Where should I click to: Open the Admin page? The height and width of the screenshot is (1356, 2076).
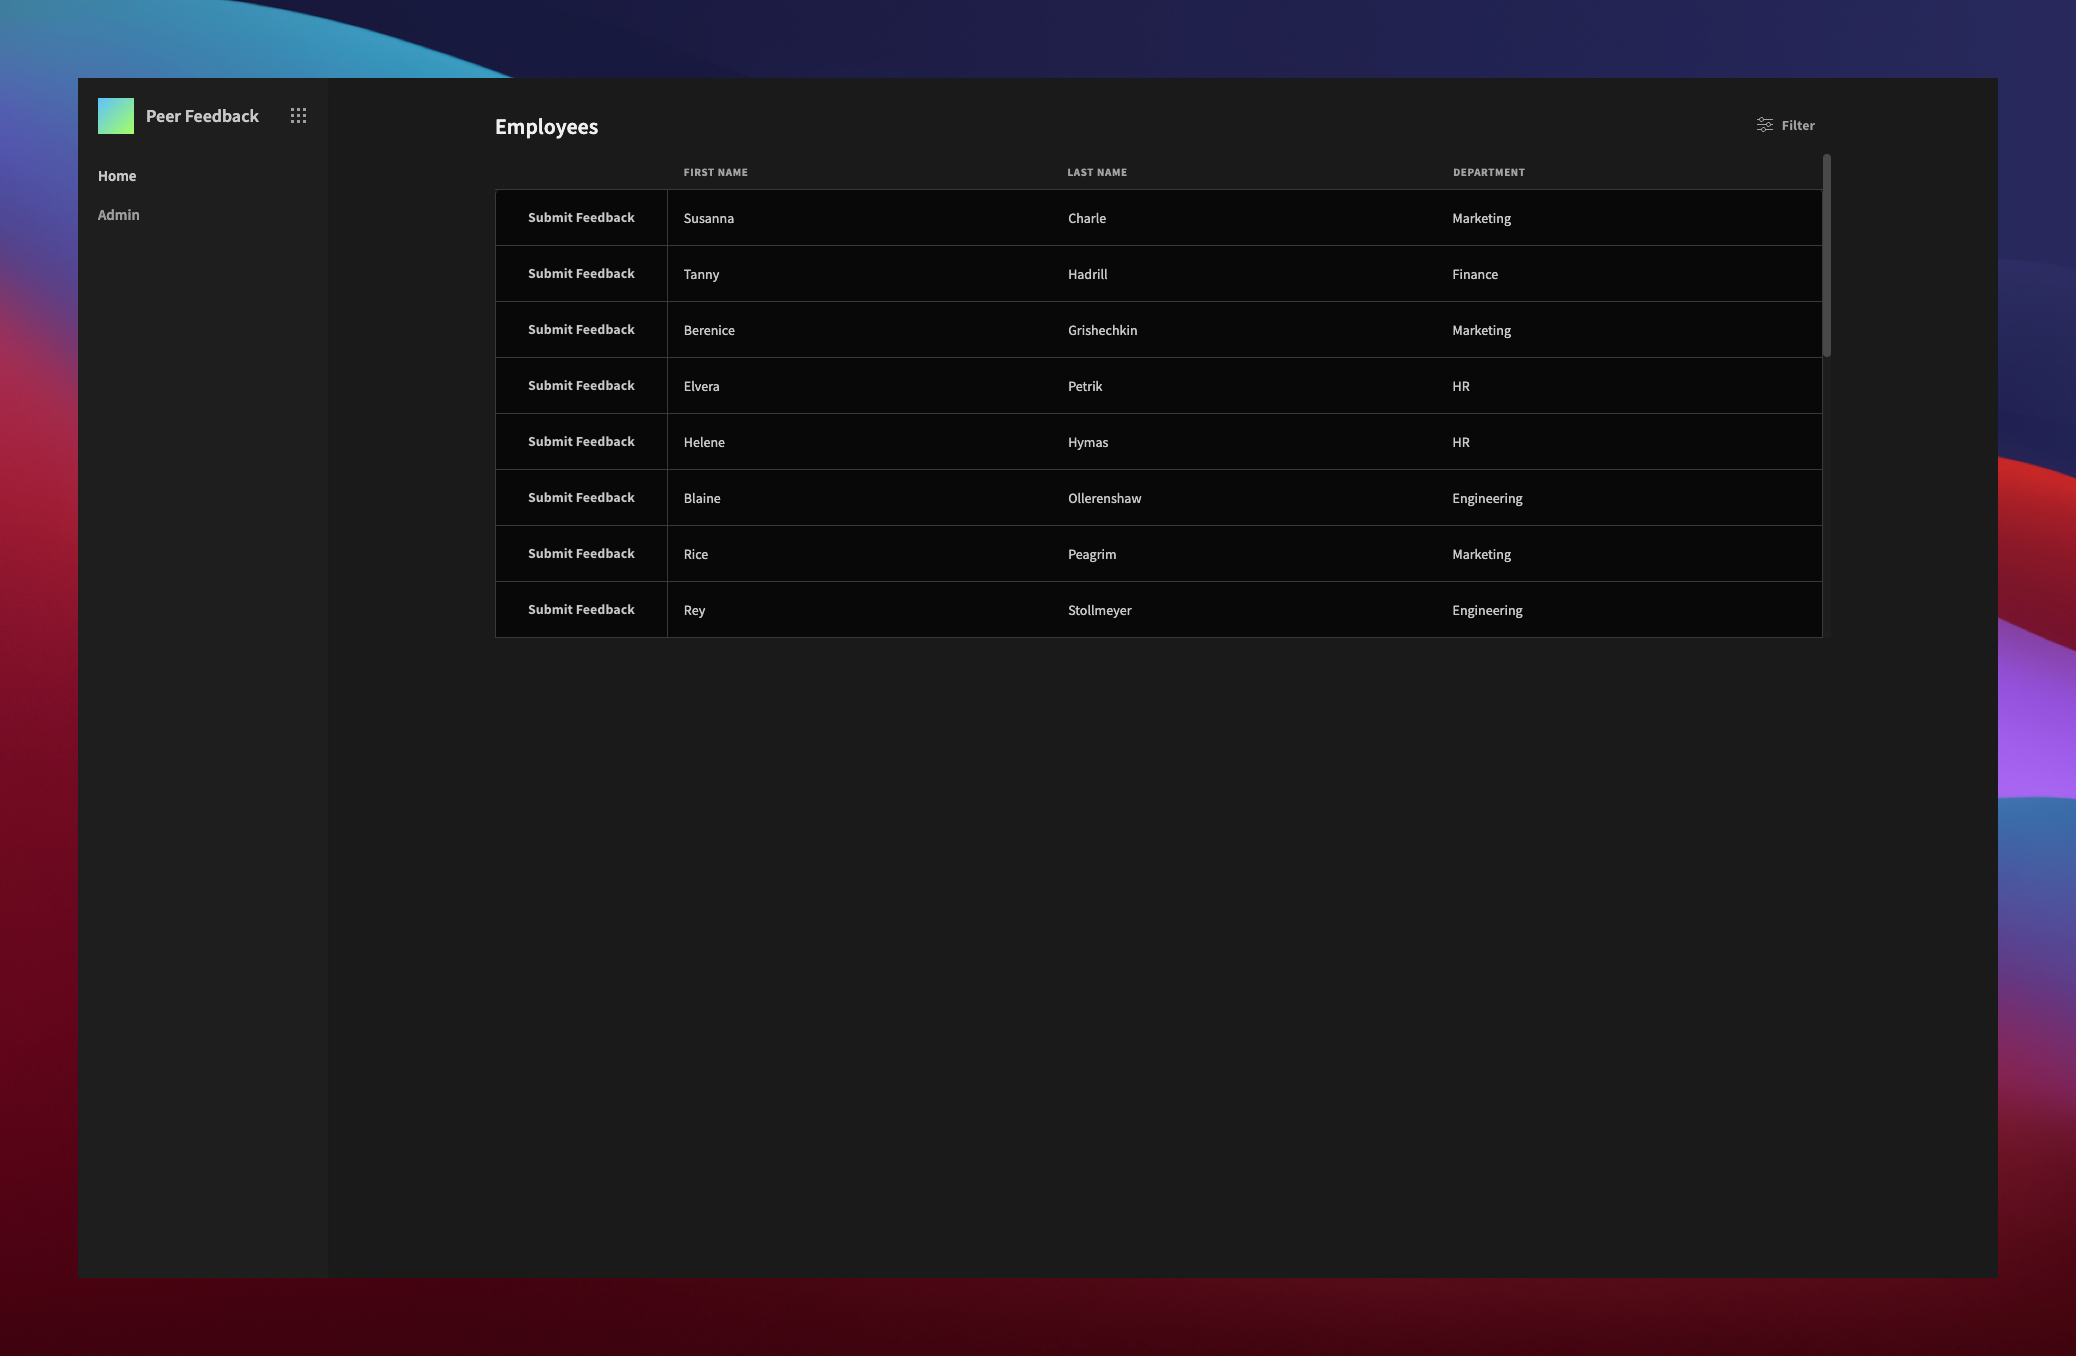click(x=118, y=215)
